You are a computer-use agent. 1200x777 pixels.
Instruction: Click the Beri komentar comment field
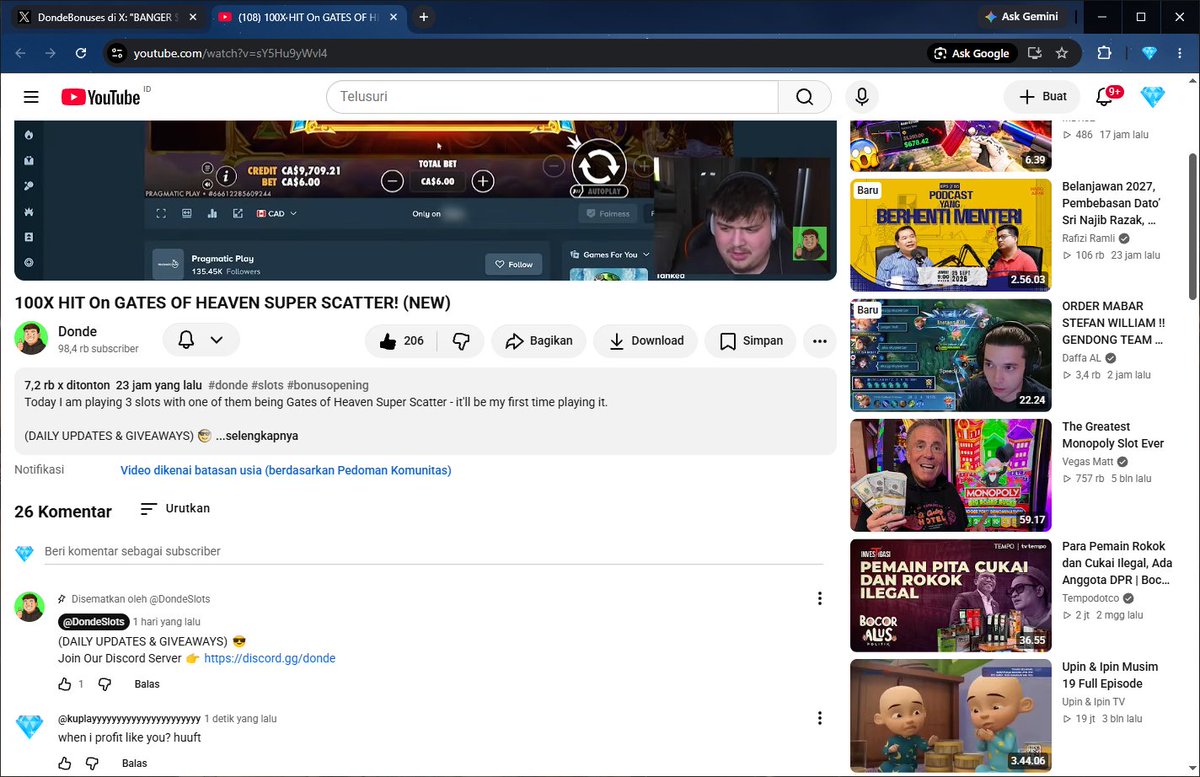[x=433, y=551]
